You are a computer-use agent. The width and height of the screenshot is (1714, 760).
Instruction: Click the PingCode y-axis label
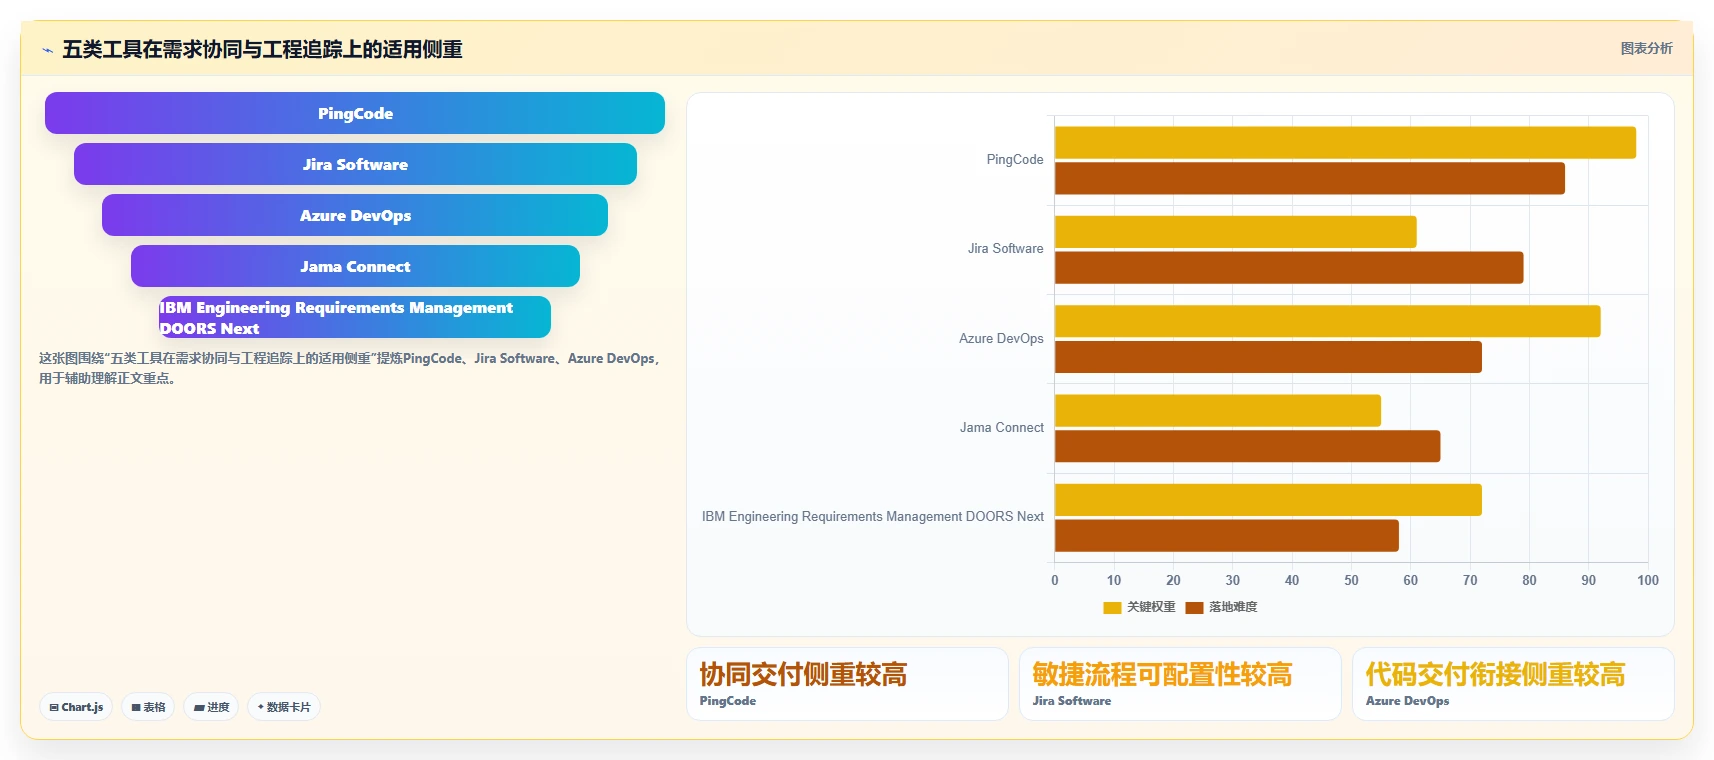coord(1014,160)
